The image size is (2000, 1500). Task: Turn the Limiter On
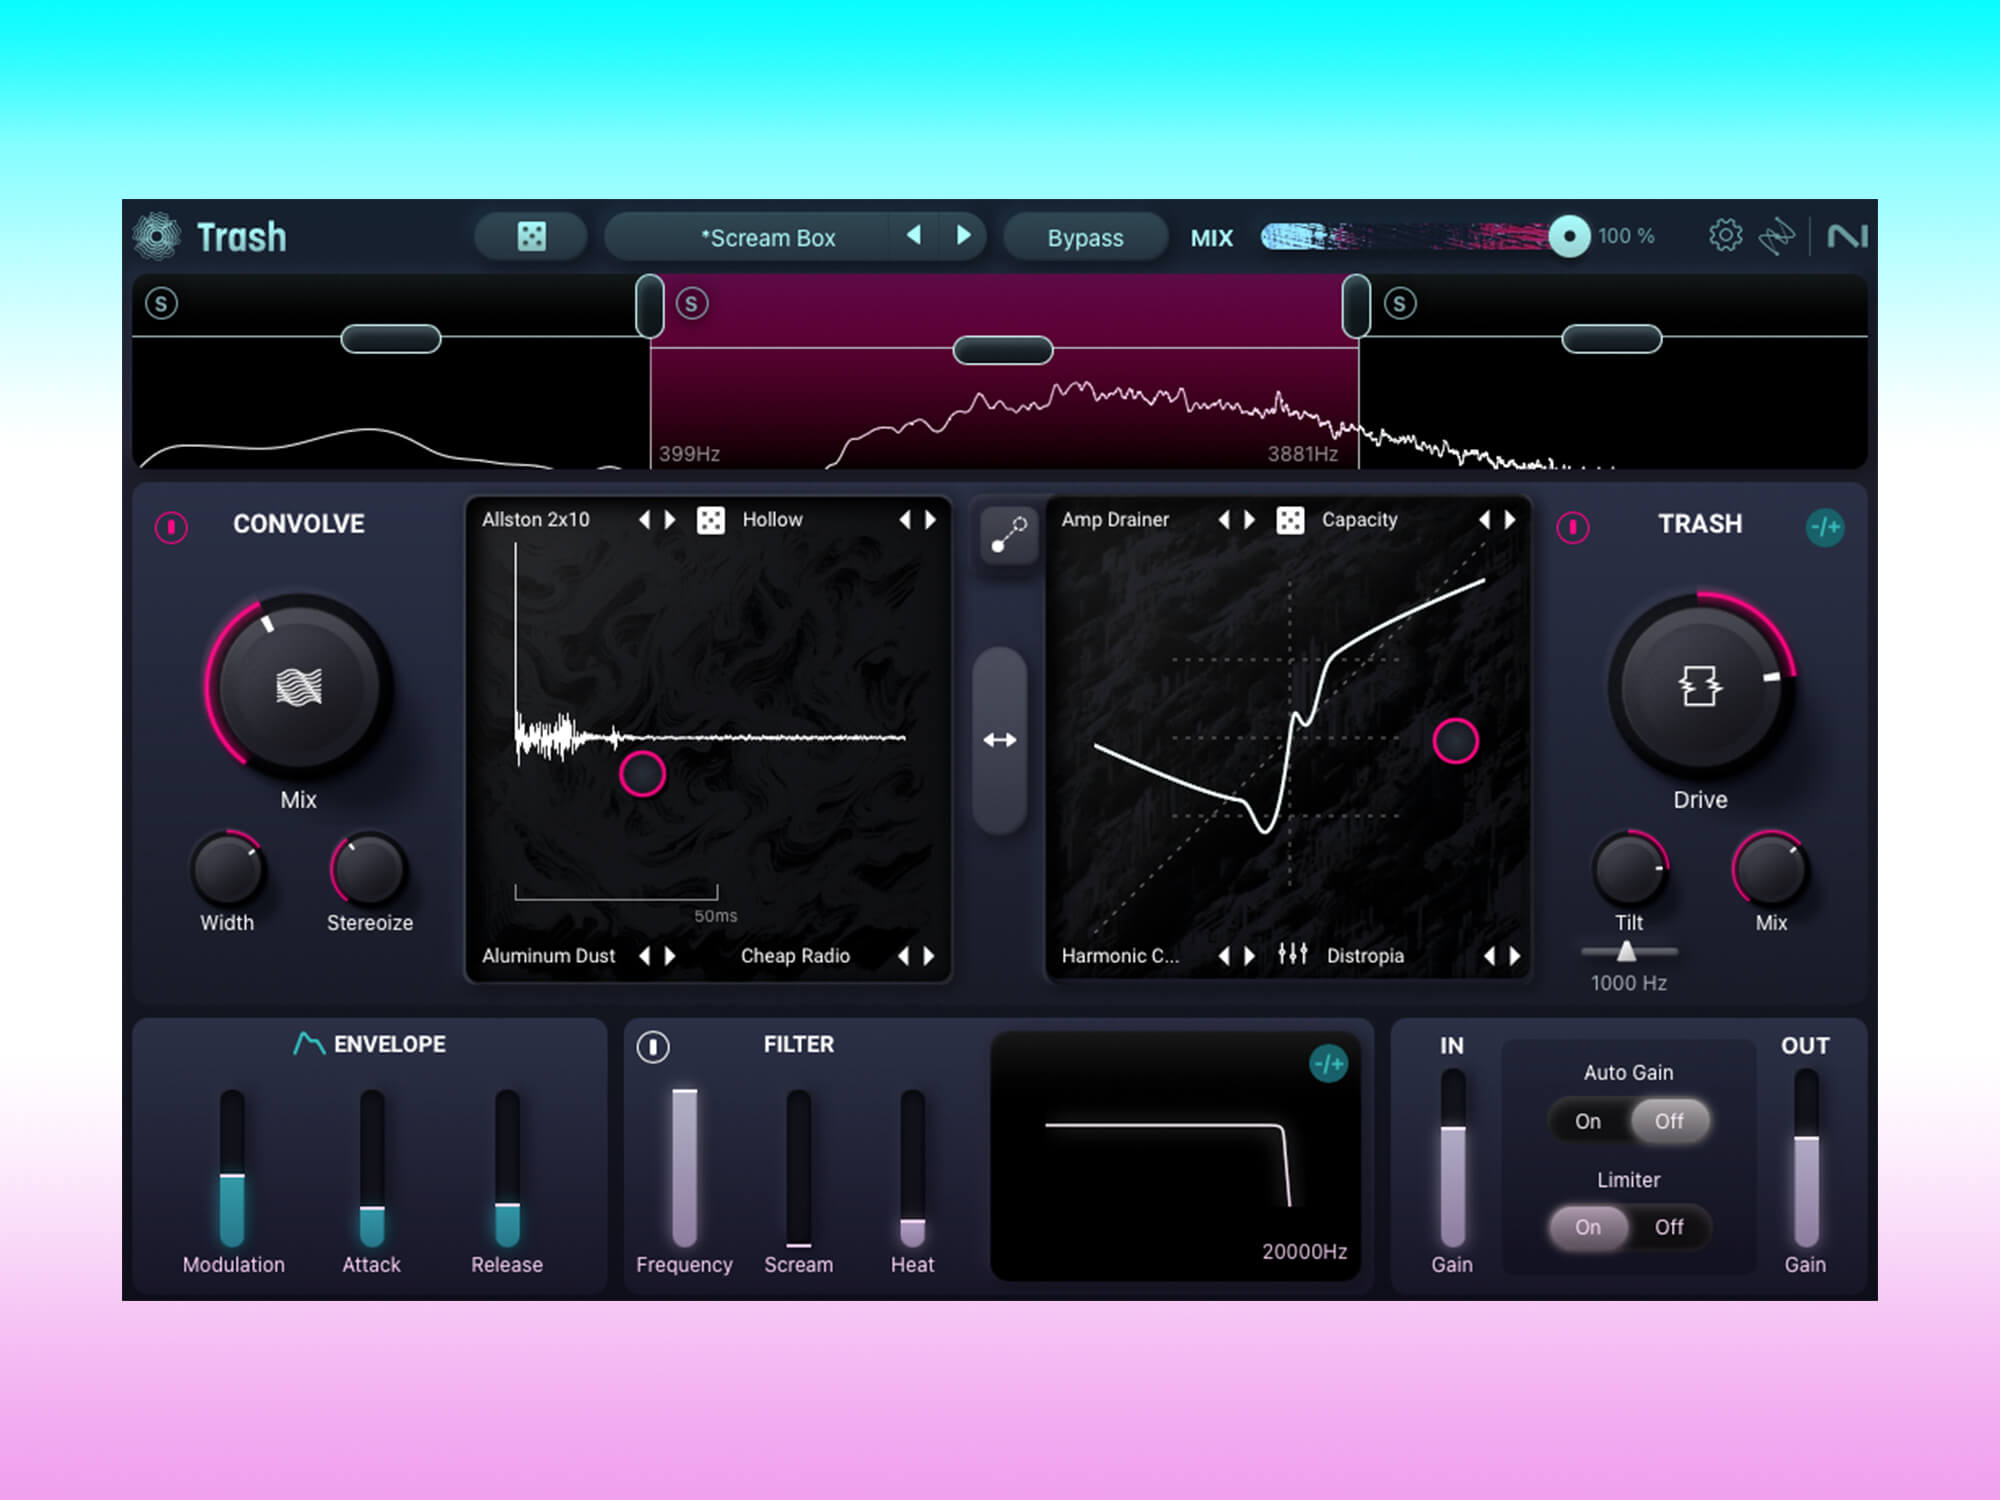pyautogui.click(x=1588, y=1227)
